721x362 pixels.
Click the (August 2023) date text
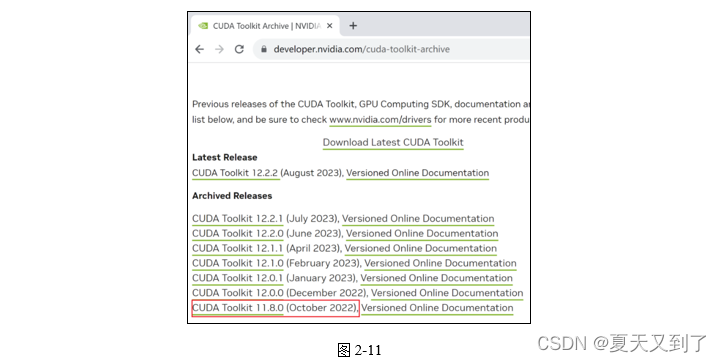point(311,173)
